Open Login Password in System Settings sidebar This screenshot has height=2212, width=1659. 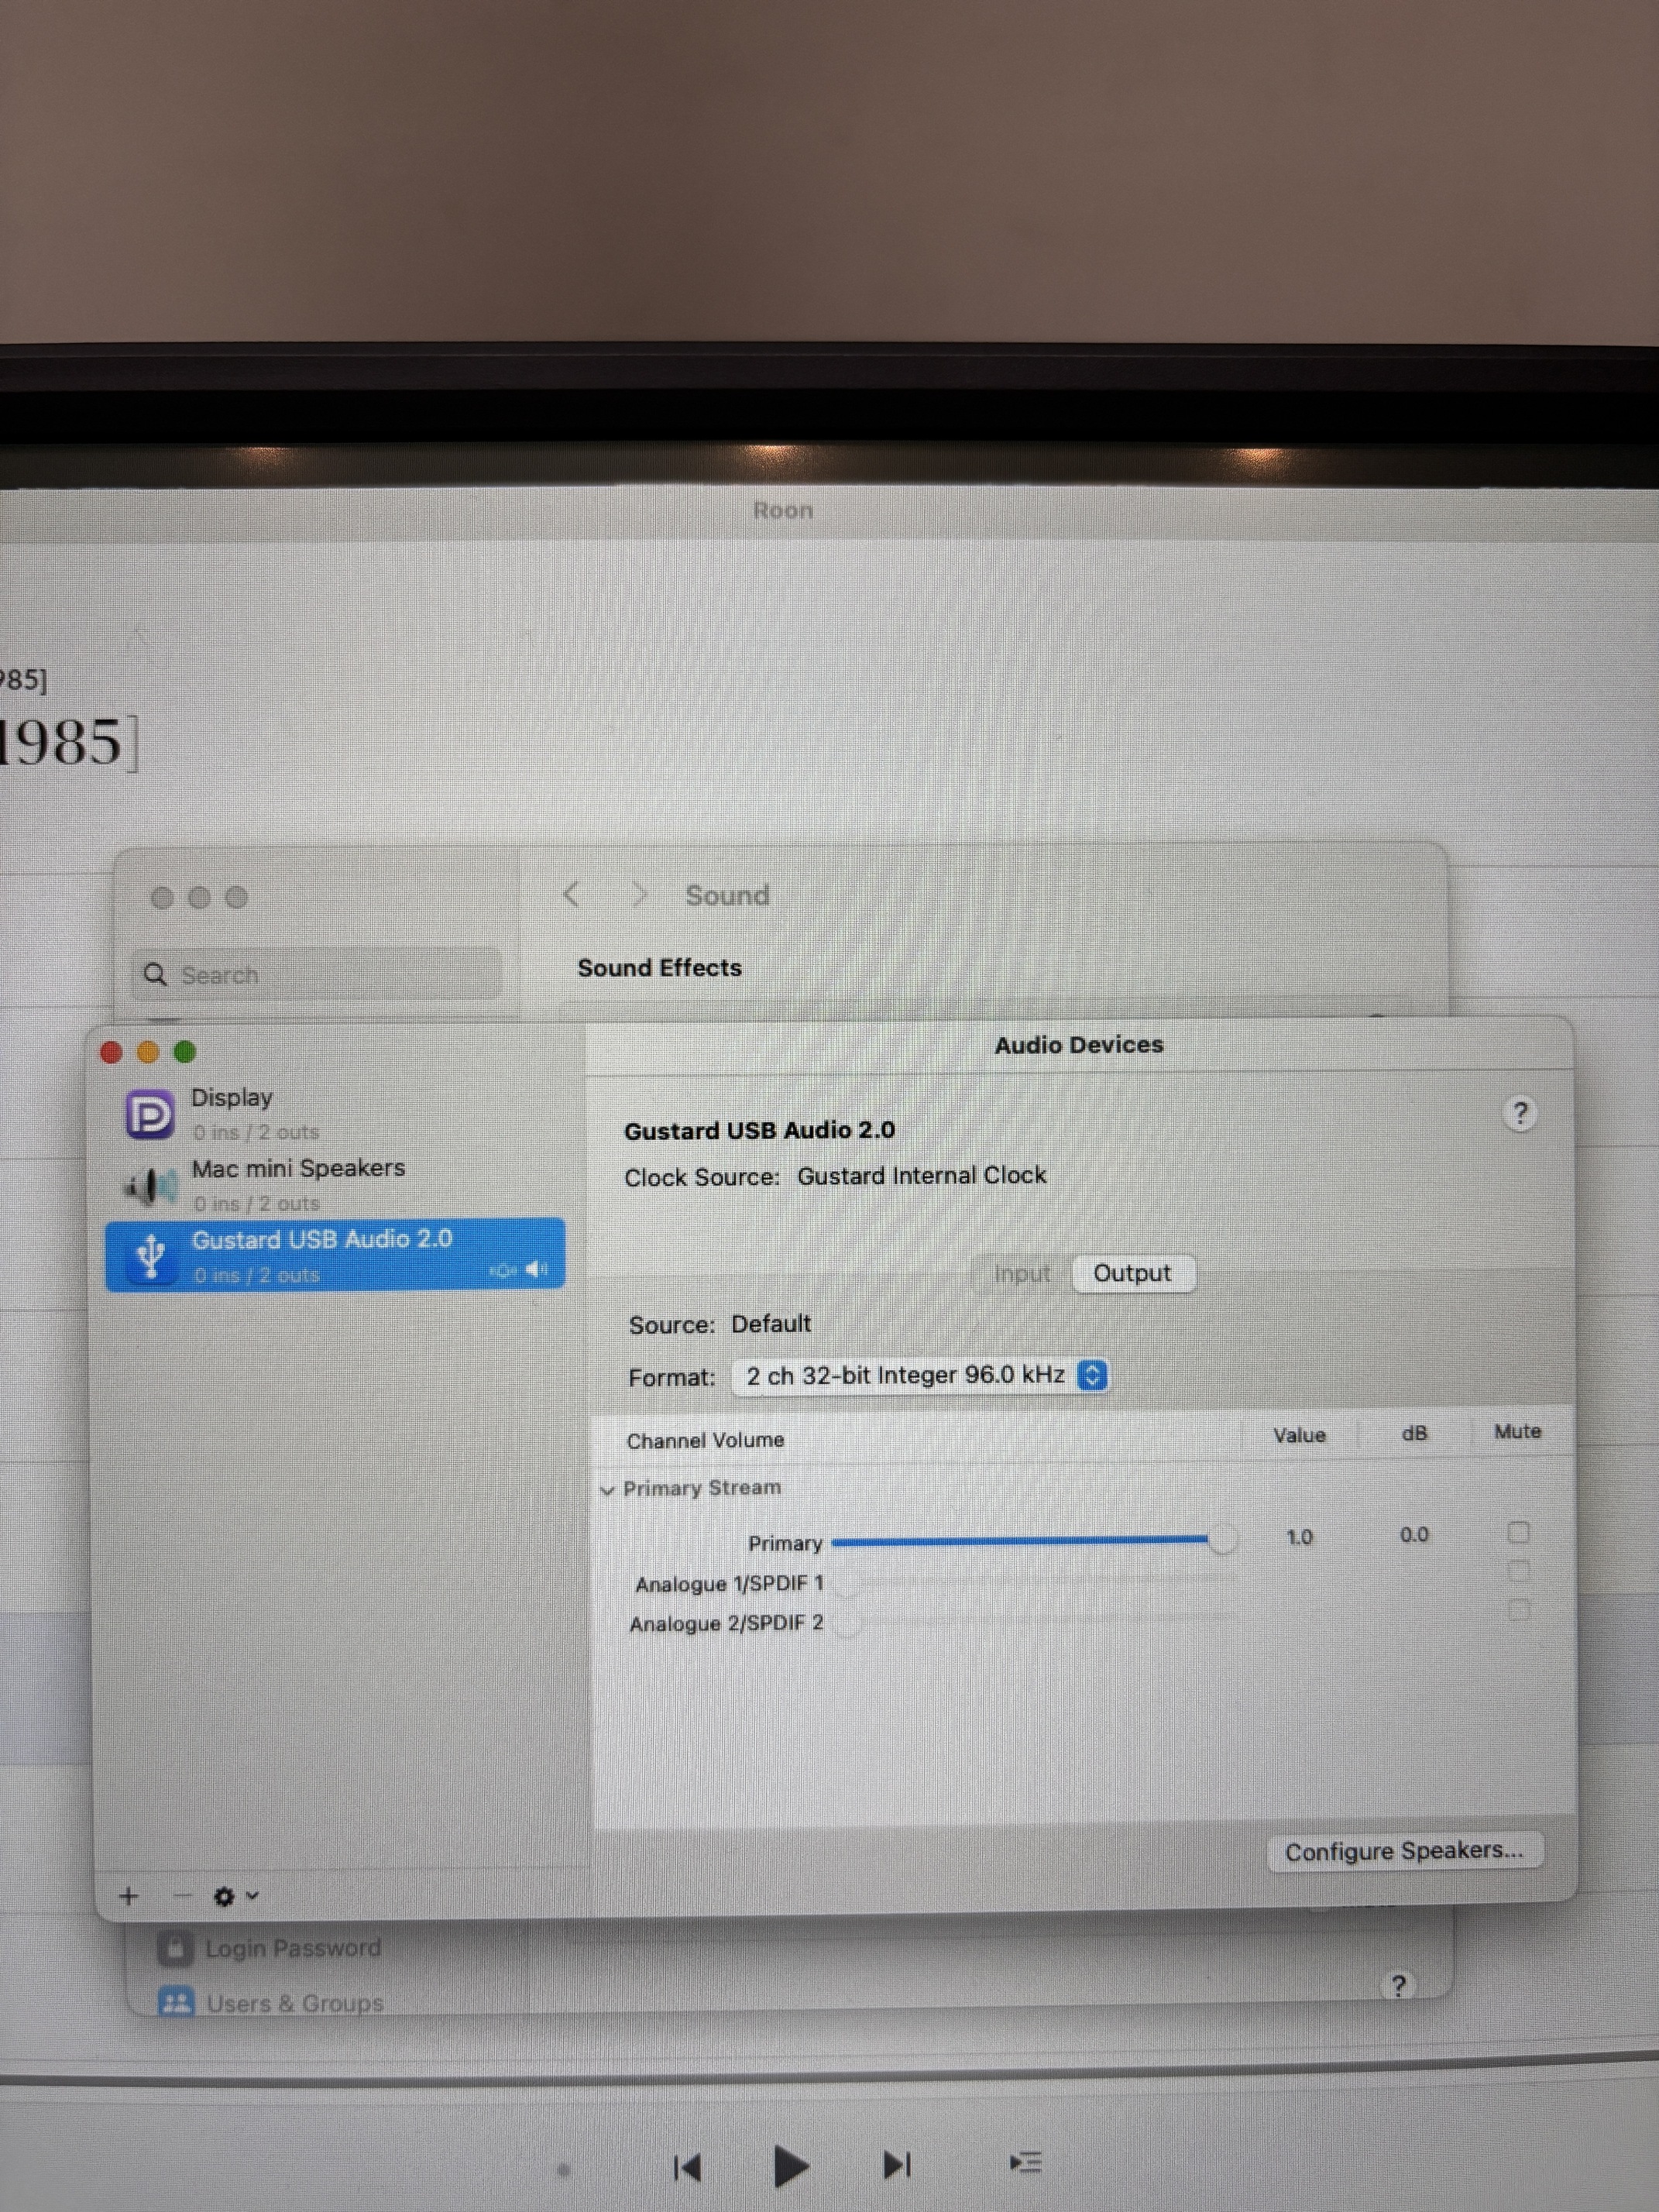pos(270,1948)
